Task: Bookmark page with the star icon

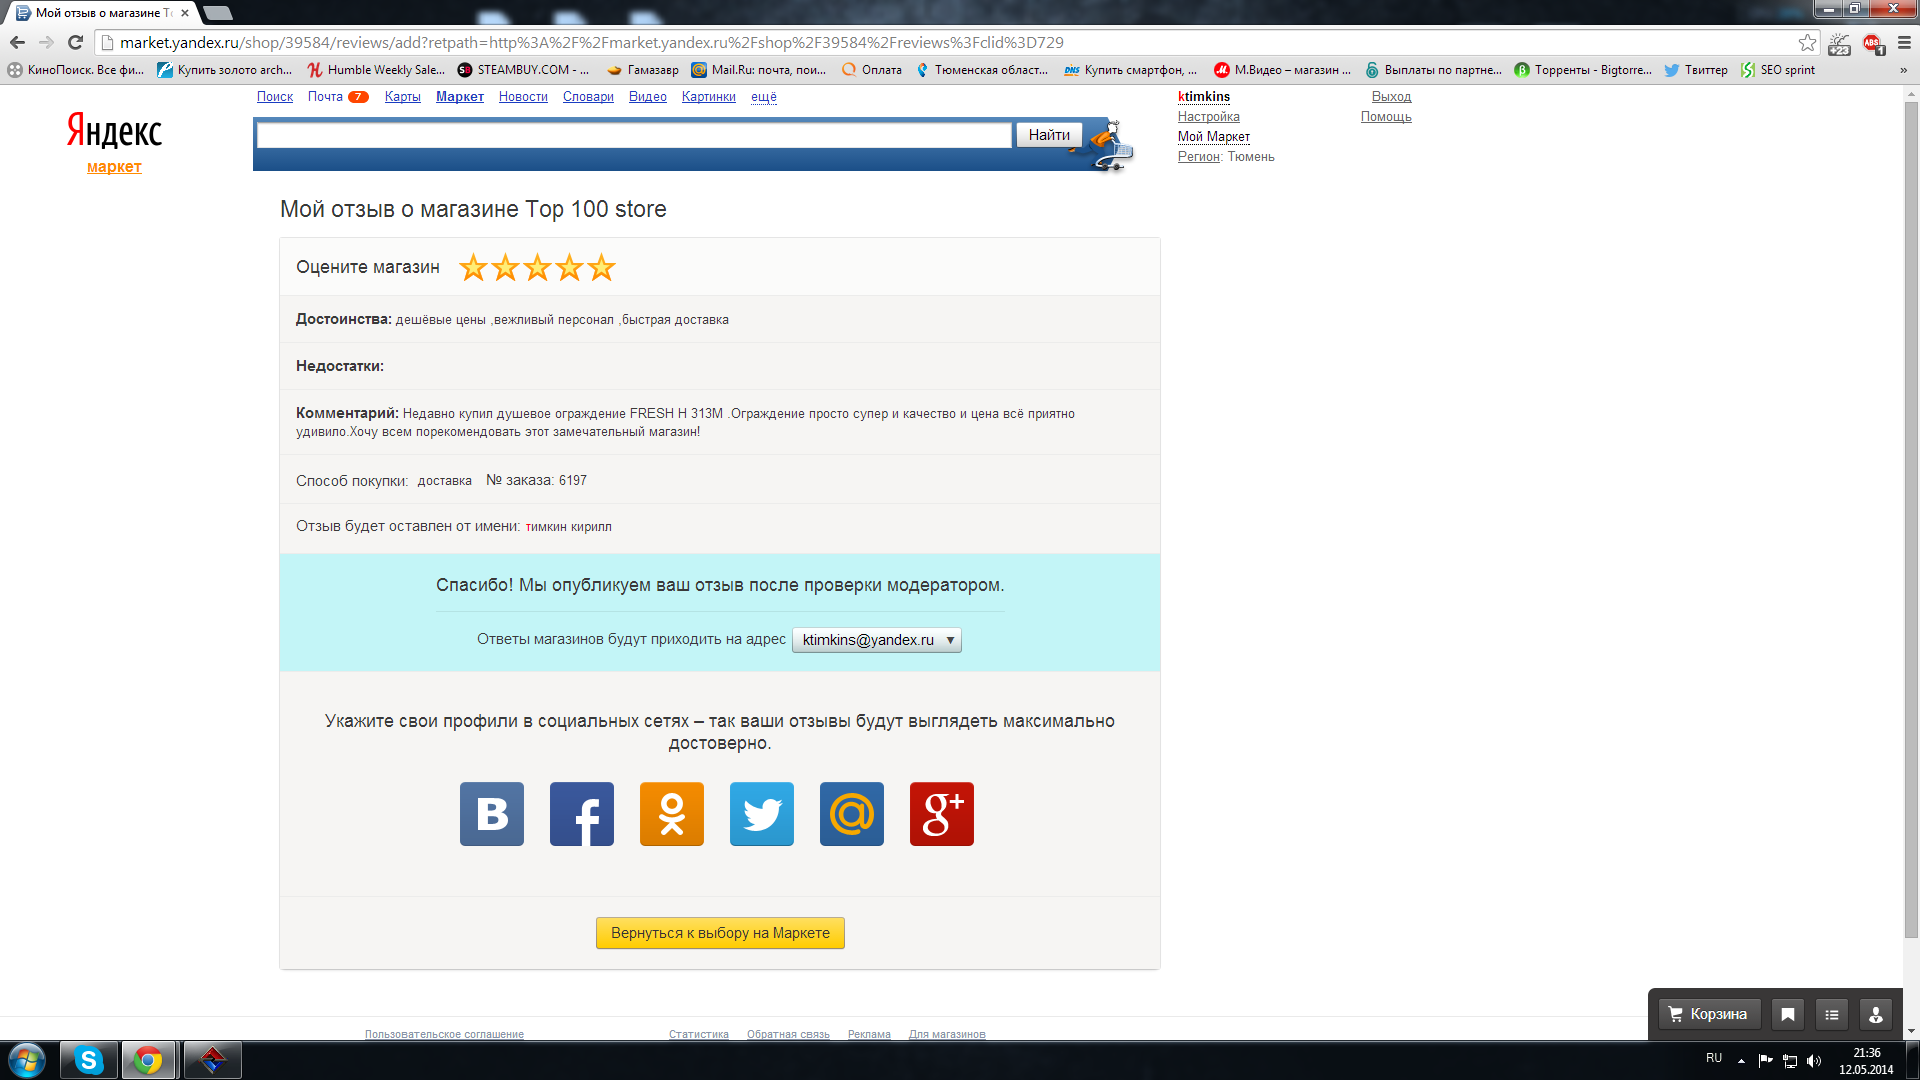Action: tap(1807, 42)
